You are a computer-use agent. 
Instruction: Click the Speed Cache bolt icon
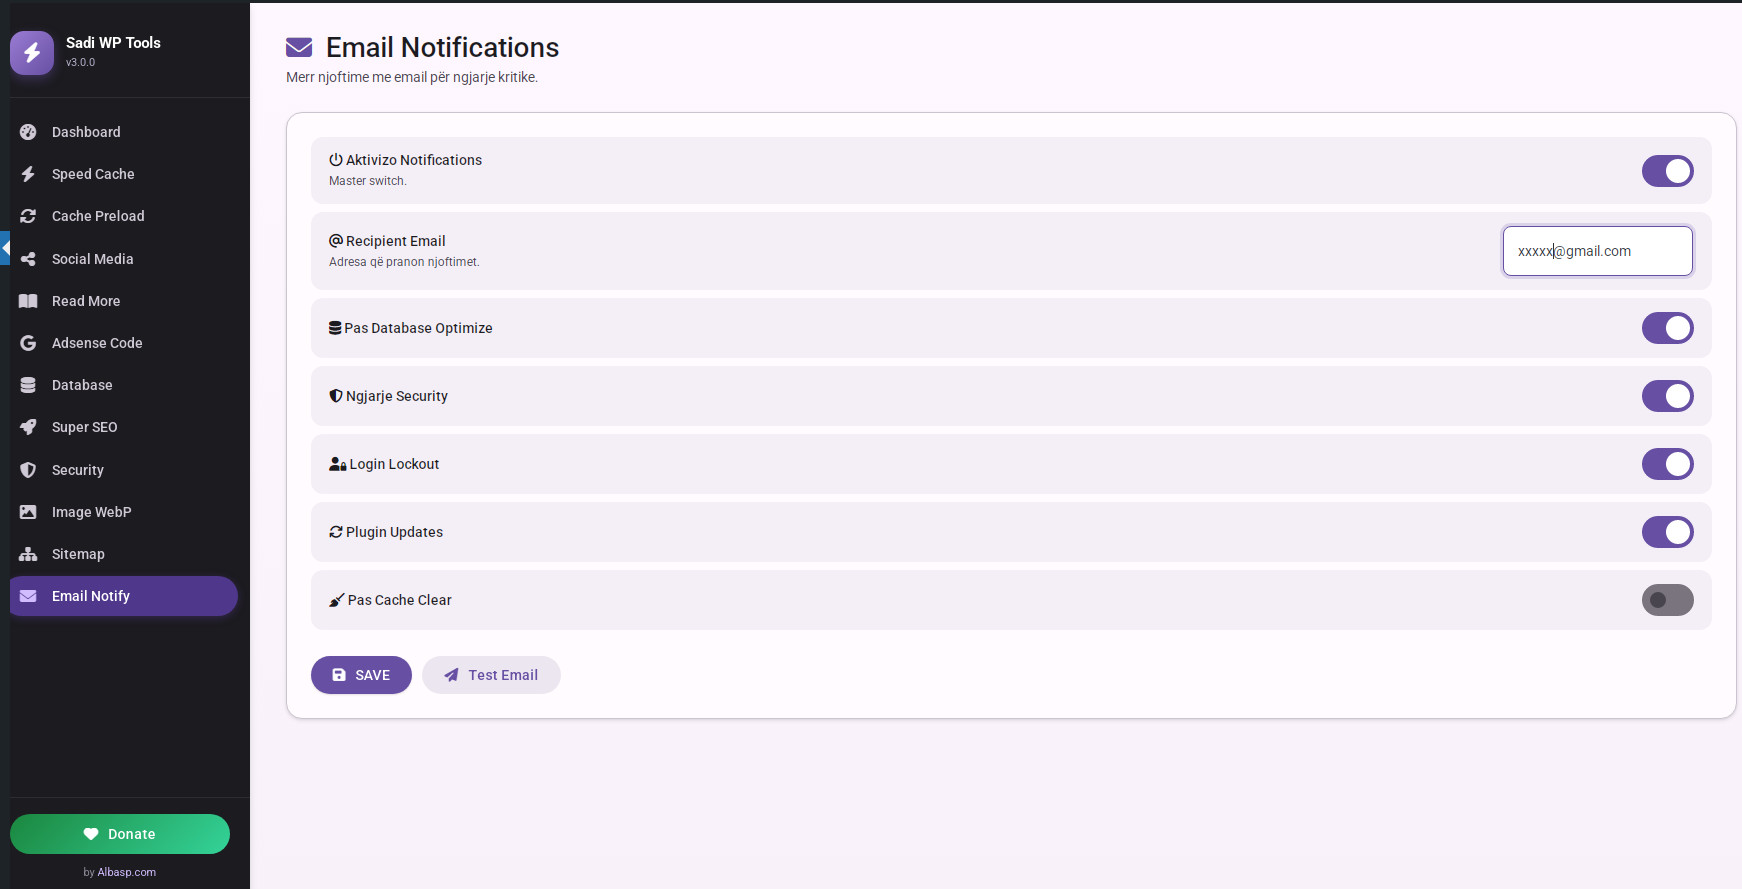click(x=28, y=174)
